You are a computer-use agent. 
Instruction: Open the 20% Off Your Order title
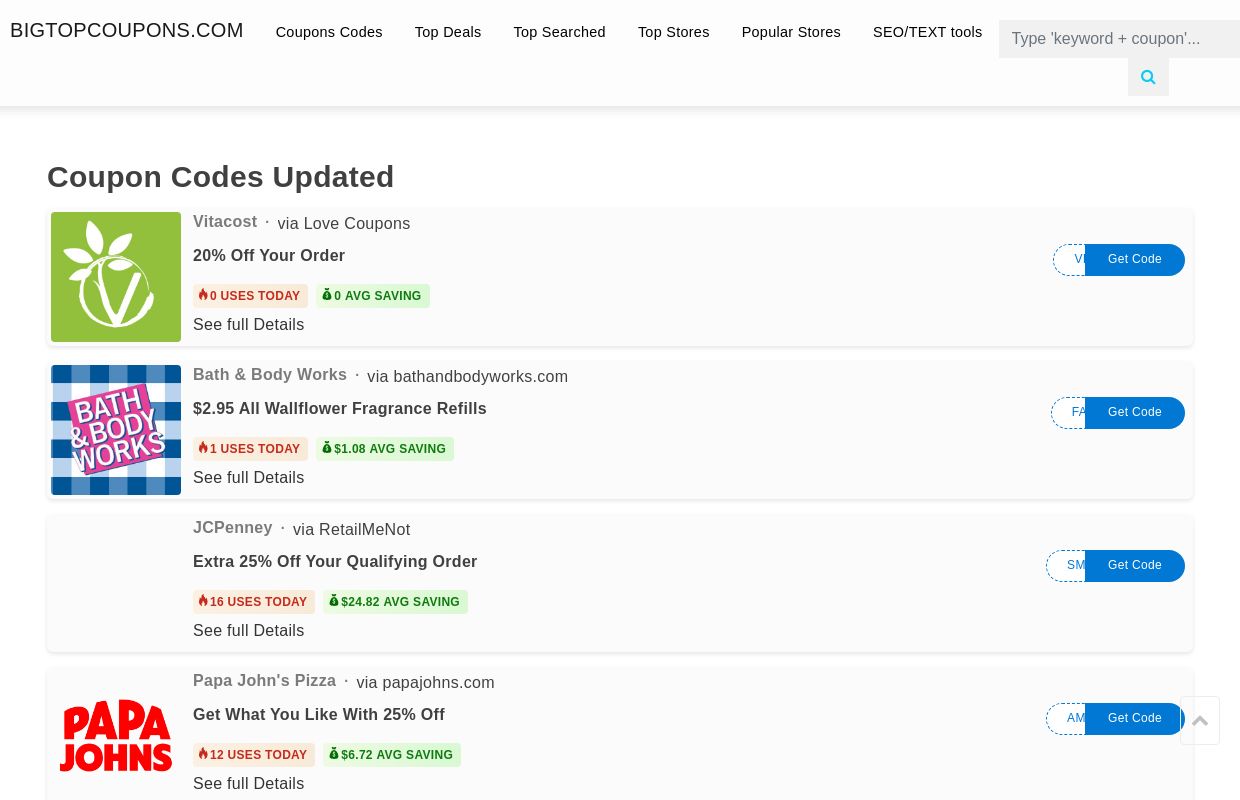click(x=269, y=256)
